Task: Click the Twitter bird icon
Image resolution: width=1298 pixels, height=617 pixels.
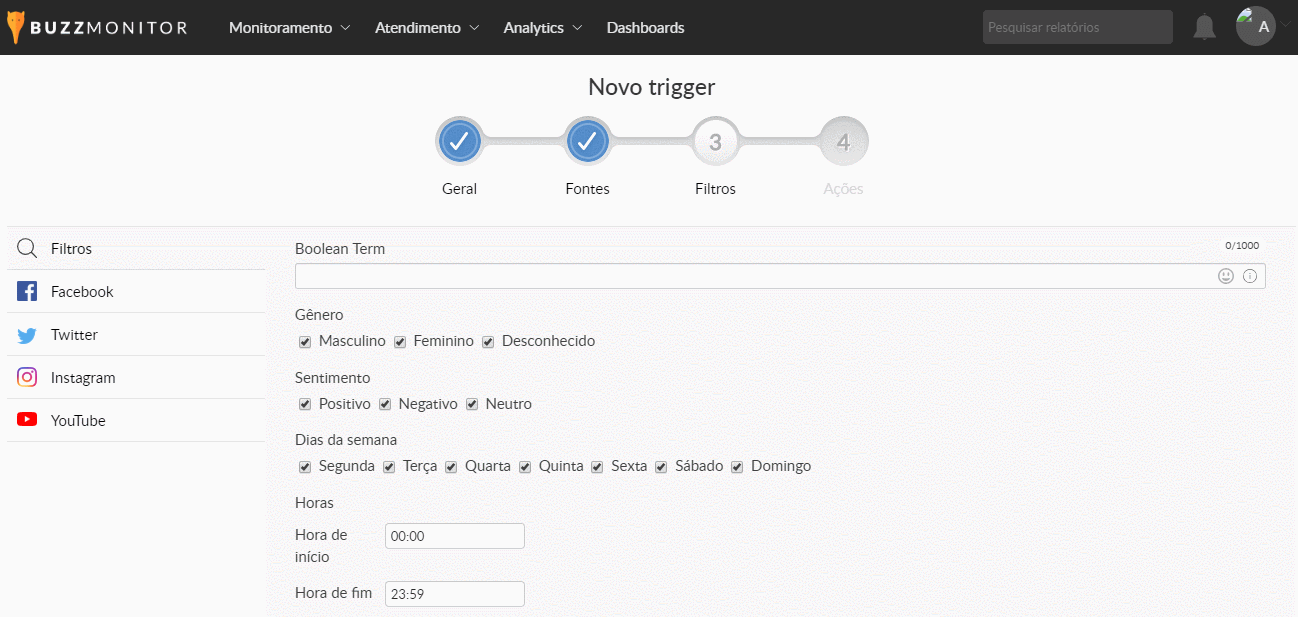Action: click(x=27, y=335)
